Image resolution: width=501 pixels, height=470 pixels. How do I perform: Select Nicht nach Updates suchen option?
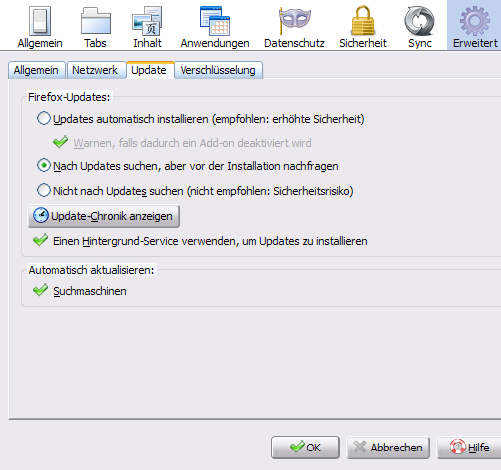pos(44,191)
